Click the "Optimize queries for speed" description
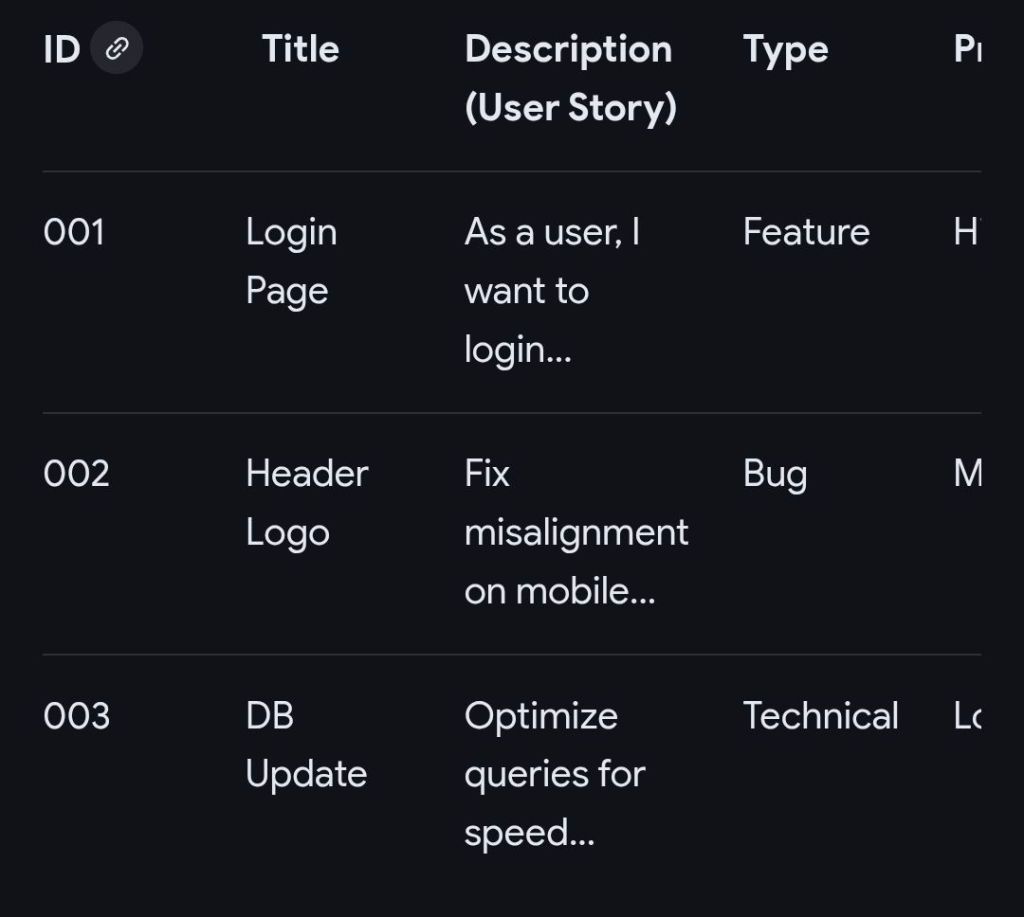Viewport: 1024px width, 917px height. coord(554,774)
